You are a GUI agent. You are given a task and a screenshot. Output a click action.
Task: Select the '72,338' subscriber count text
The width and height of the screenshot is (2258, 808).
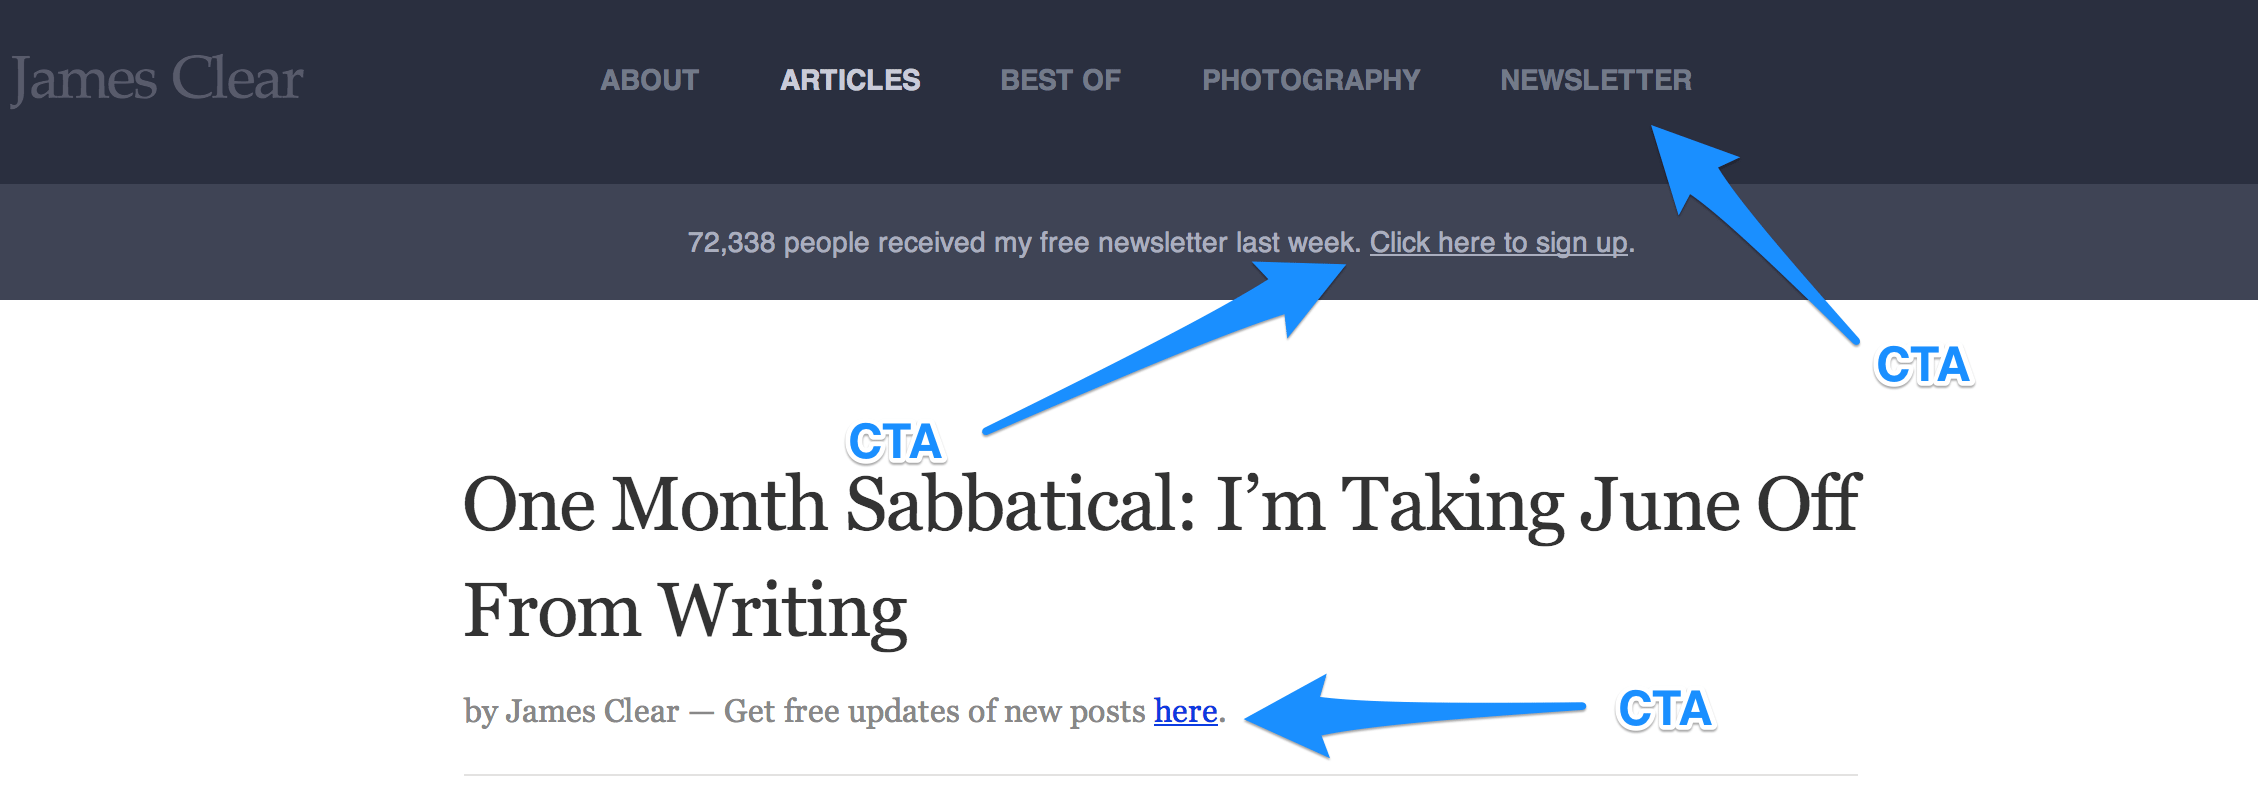click(731, 243)
